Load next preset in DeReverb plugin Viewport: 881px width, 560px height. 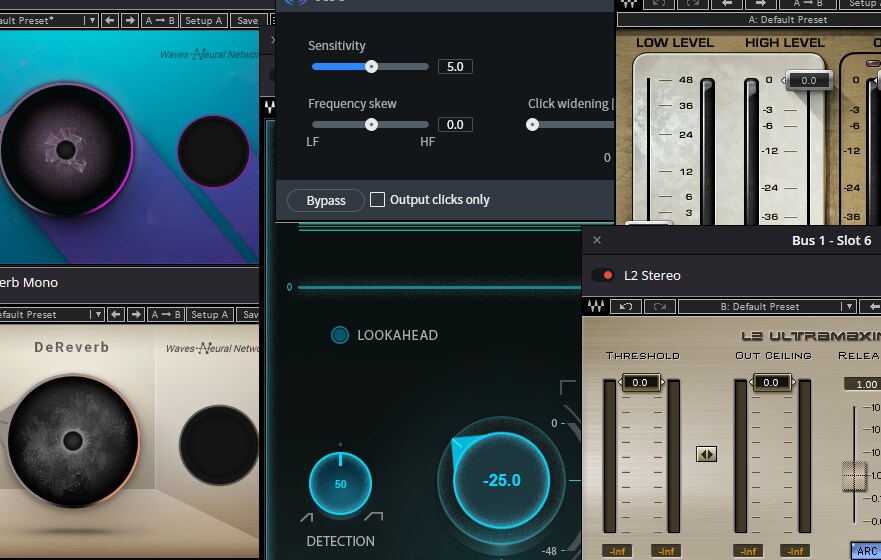[x=136, y=315]
